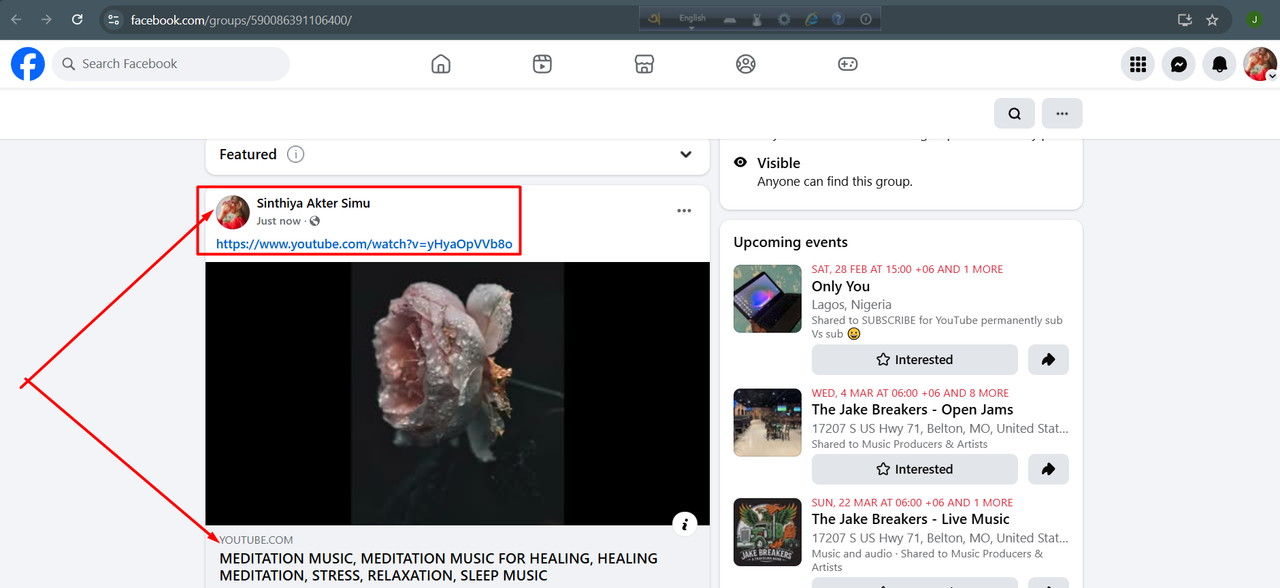Click the WED, 4 MAR AT 06:00 date

(x=910, y=393)
